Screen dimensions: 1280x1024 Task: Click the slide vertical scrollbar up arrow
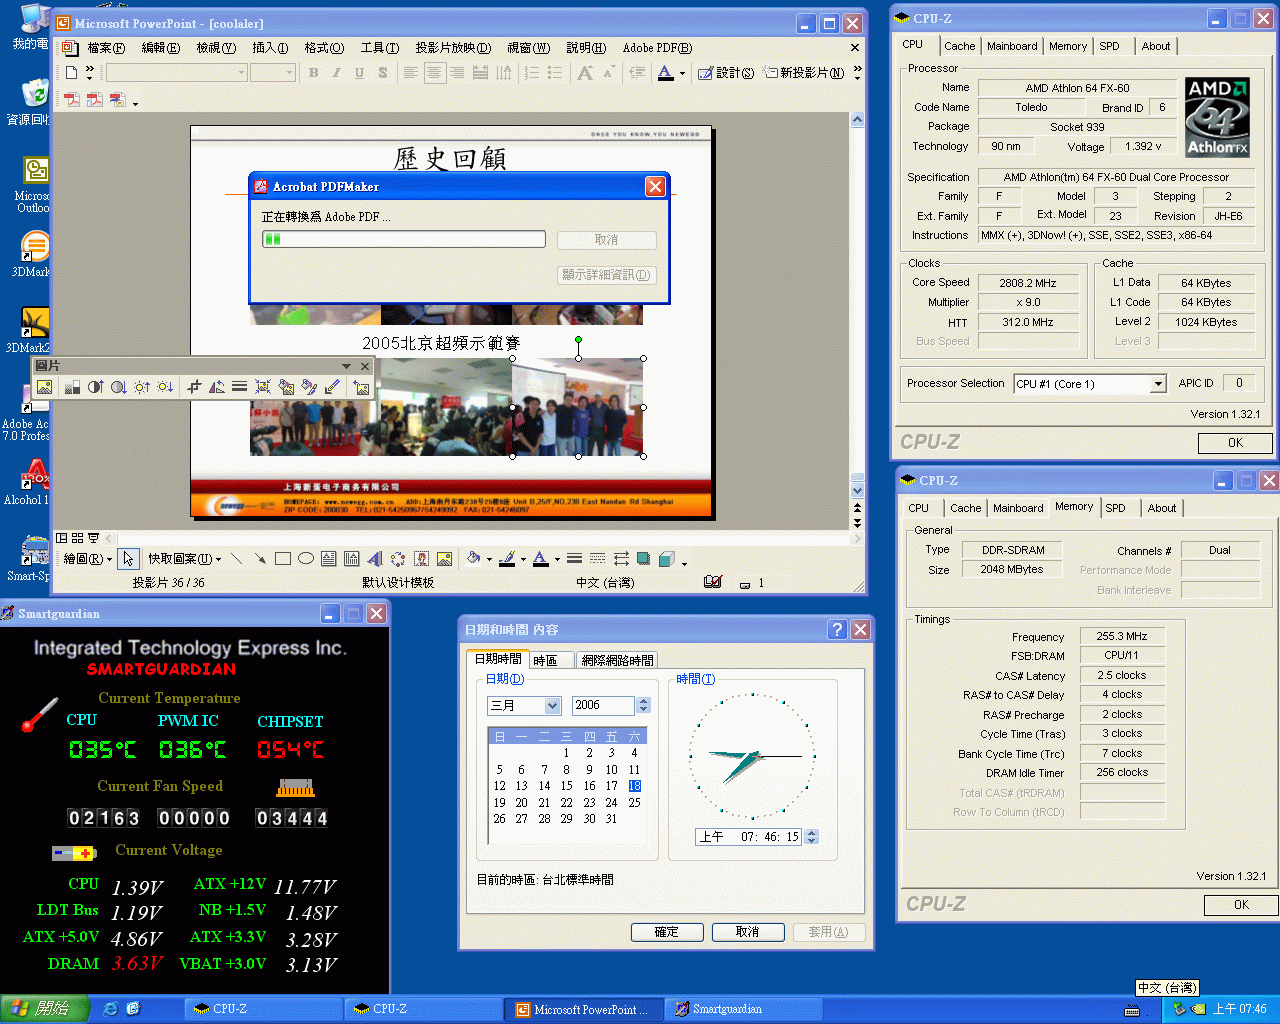coord(857,119)
